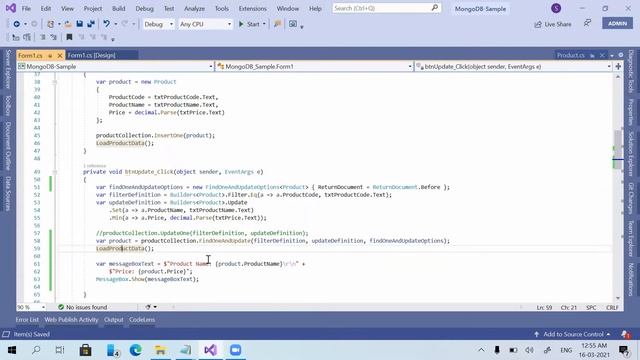Click the ADMIN badge button
Screen dimensions: 640x360
617,24
